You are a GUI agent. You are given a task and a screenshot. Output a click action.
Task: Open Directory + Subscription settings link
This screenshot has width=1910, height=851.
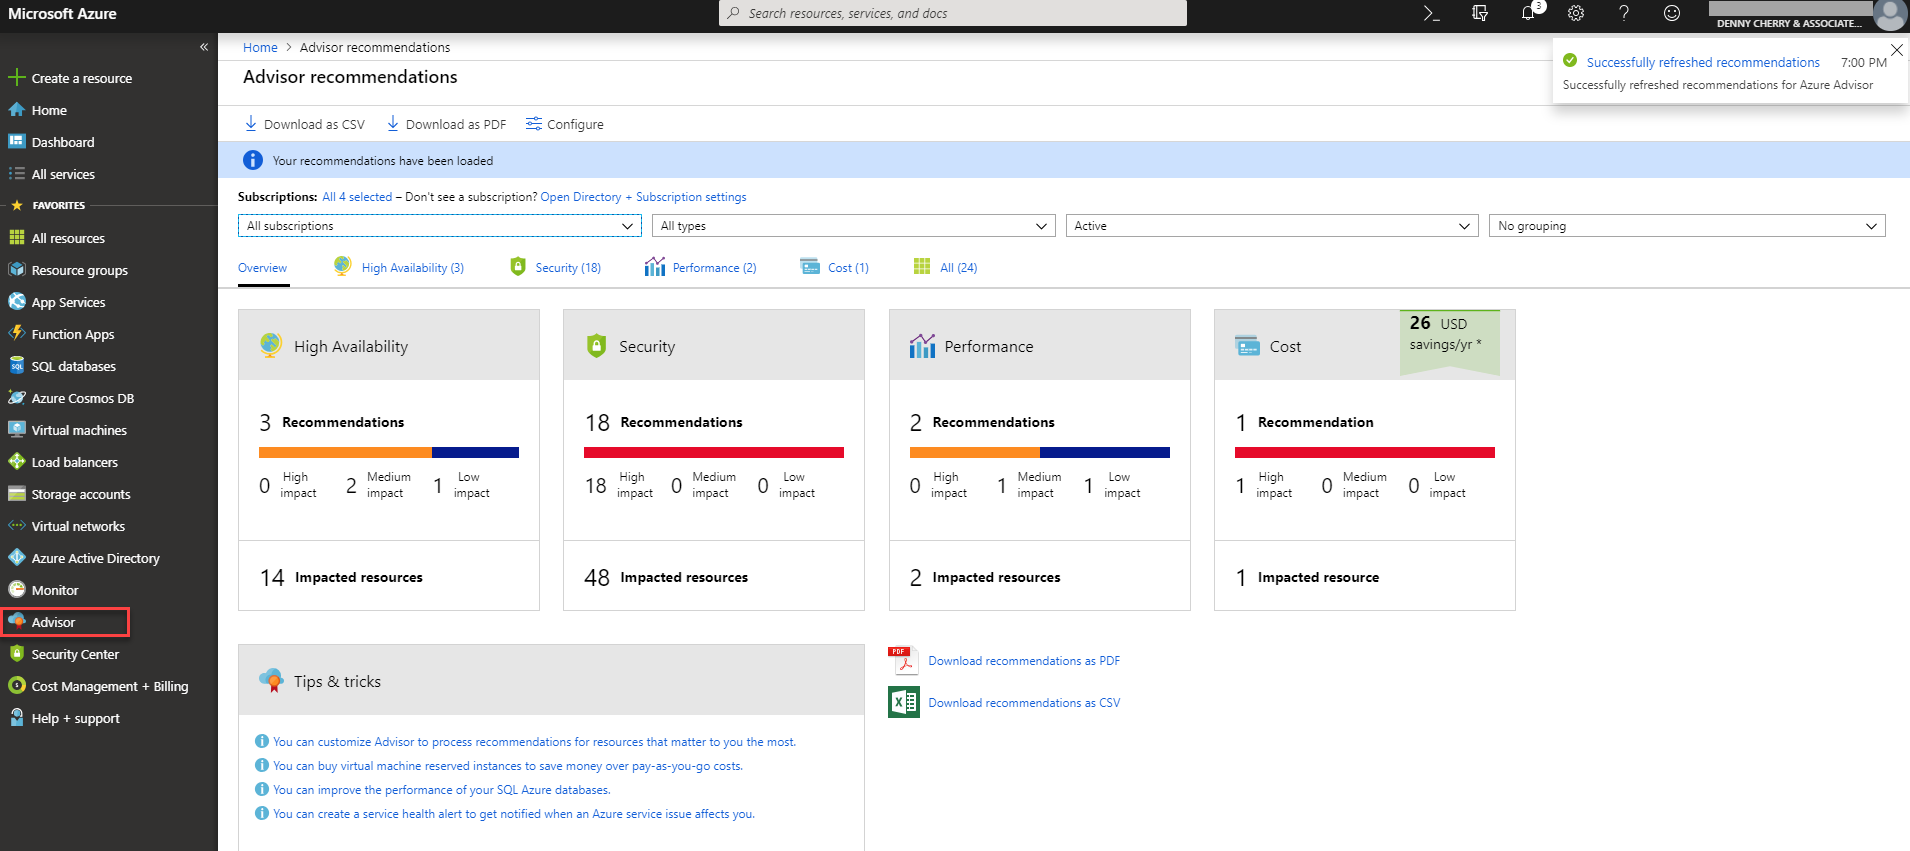pyautogui.click(x=644, y=197)
